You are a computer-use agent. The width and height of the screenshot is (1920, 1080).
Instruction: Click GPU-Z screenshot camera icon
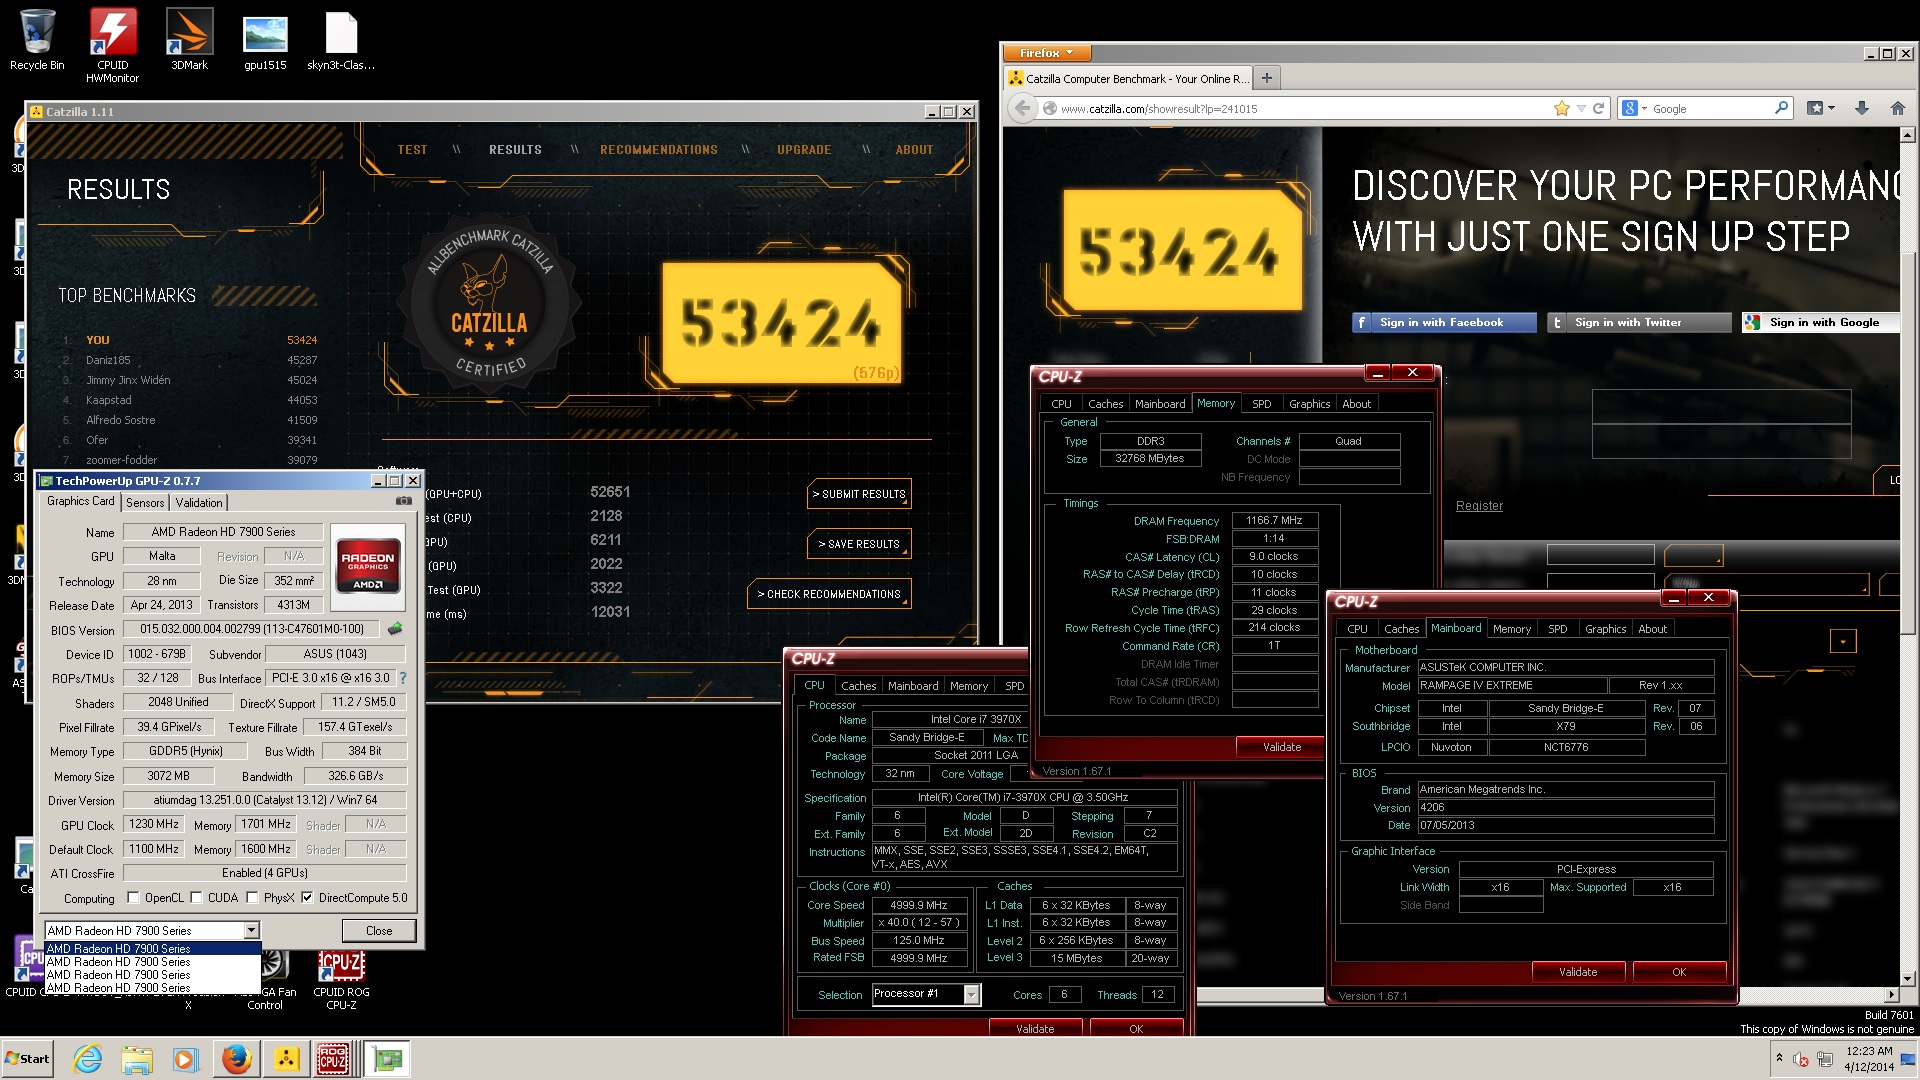point(403,501)
